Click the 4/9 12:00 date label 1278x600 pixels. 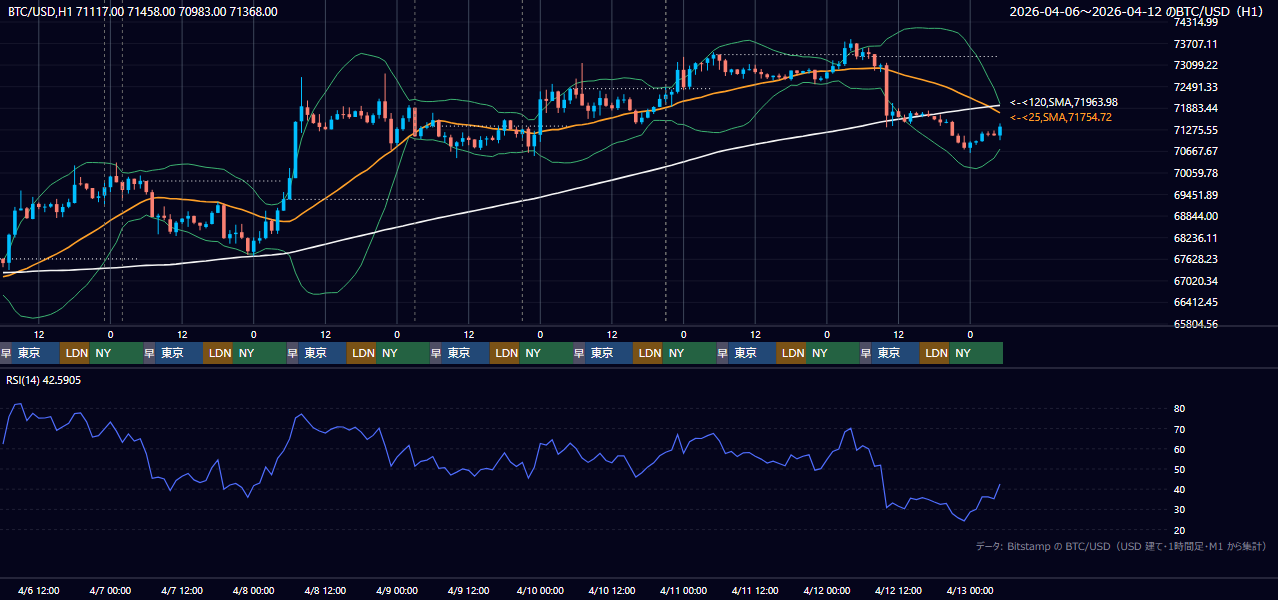pos(468,590)
